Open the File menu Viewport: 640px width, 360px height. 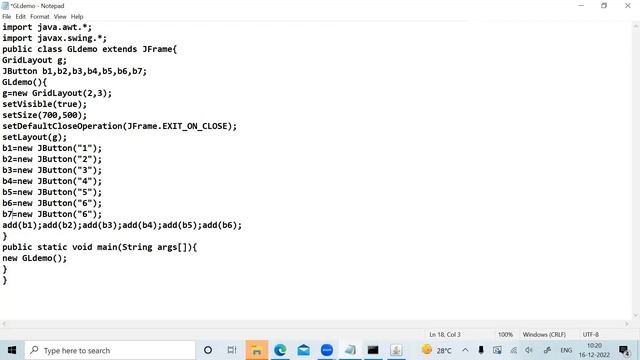pyautogui.click(x=7, y=17)
